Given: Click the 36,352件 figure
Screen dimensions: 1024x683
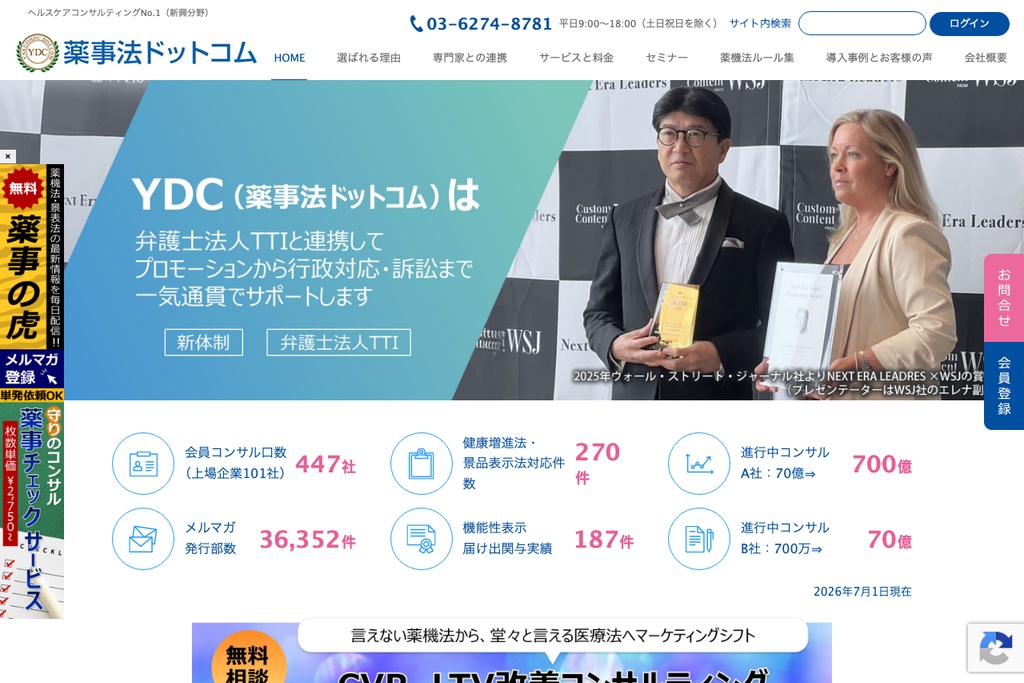Looking at the screenshot, I should click(x=308, y=539).
